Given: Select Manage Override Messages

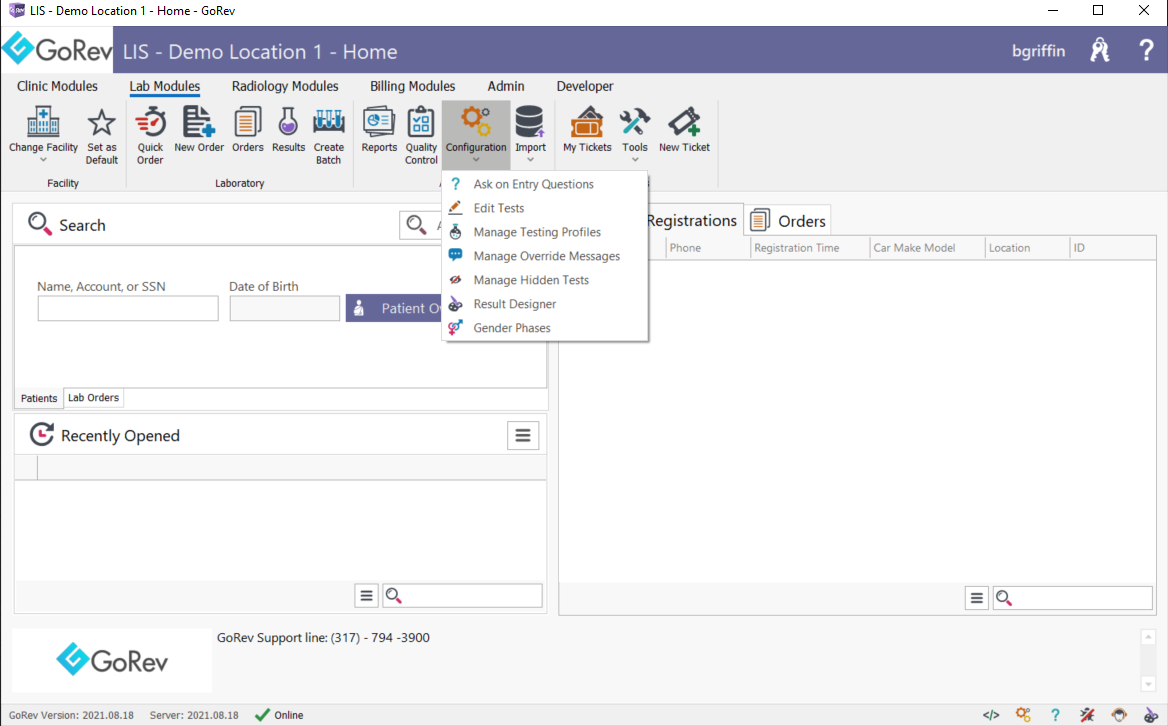Looking at the screenshot, I should click(x=545, y=255).
